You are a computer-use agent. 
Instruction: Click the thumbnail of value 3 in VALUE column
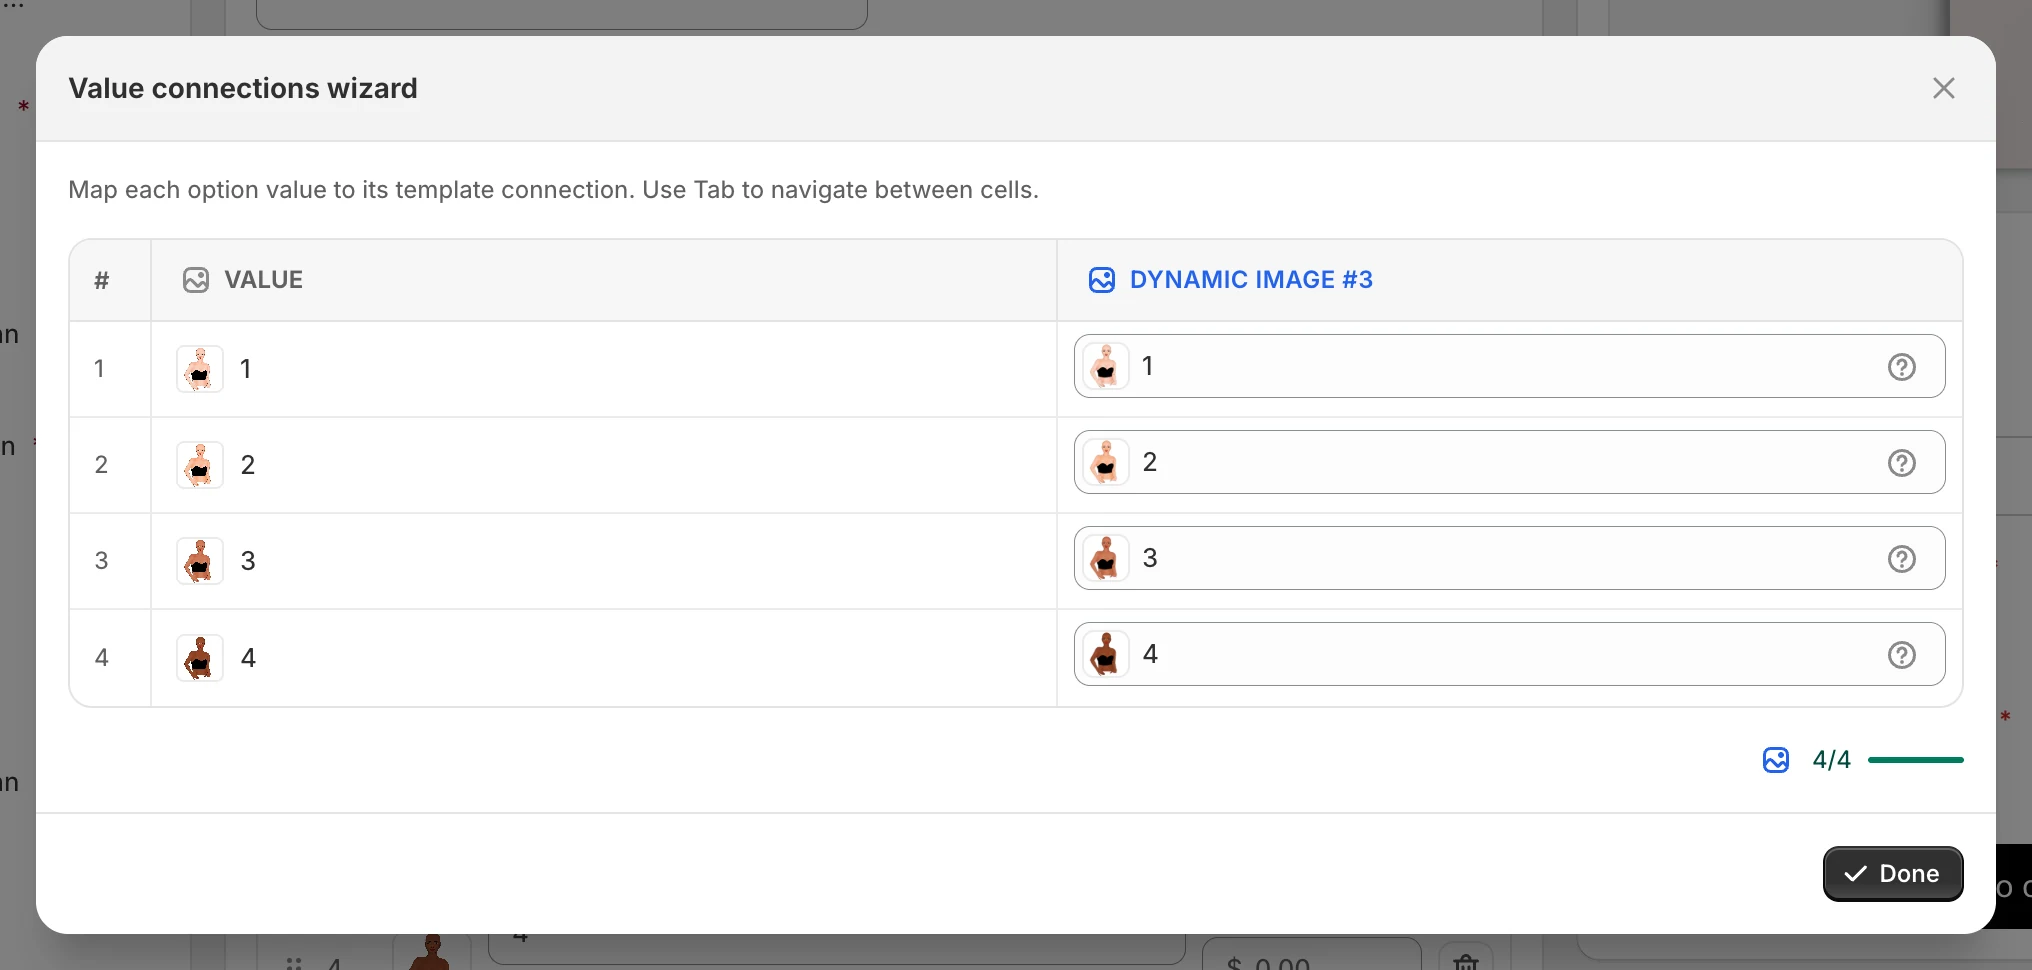200,561
